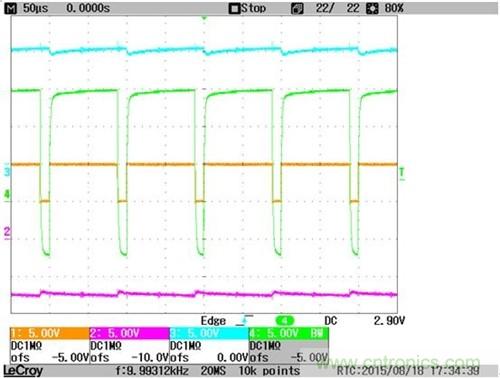The image size is (500, 378).
Task: Click the waveform count icon near 22/22
Action: coord(297,9)
